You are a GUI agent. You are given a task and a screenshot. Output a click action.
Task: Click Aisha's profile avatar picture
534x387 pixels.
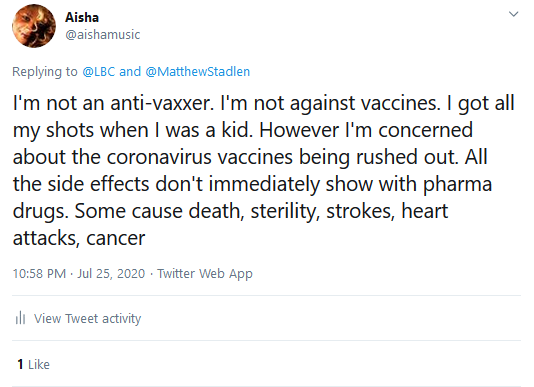coord(34,26)
